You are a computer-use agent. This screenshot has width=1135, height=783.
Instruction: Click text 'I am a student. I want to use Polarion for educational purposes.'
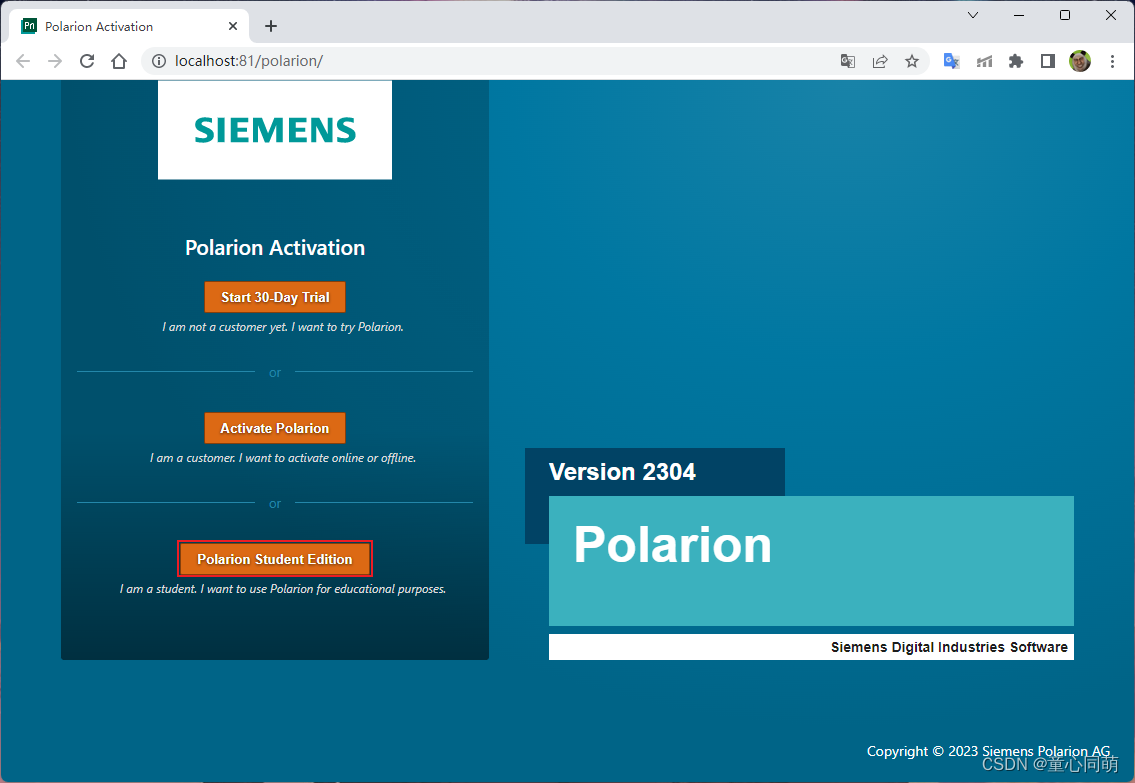(282, 589)
